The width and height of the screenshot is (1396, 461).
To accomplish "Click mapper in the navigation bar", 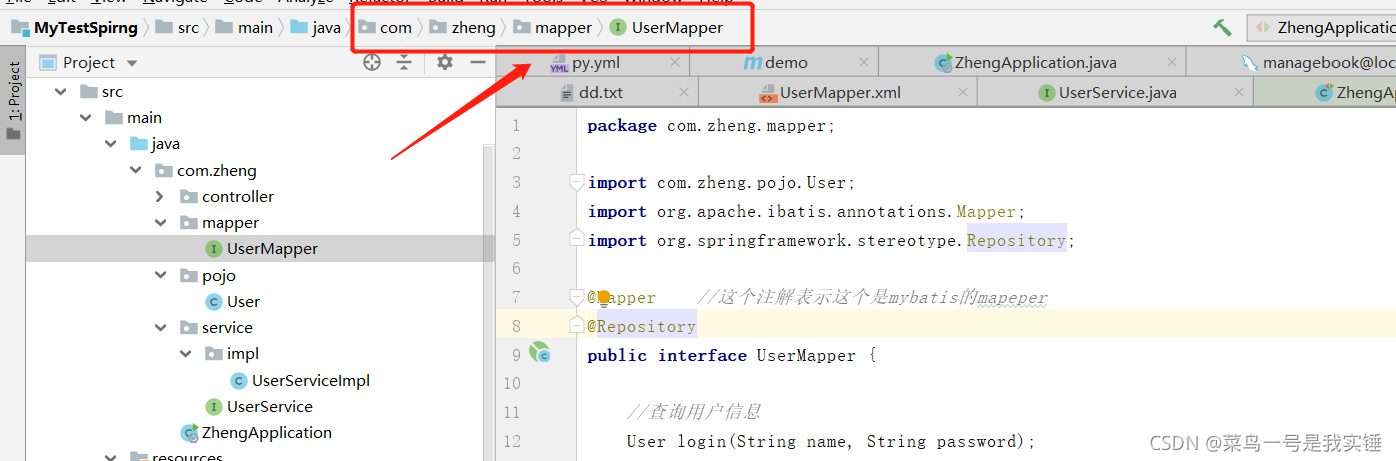I will pos(553,28).
